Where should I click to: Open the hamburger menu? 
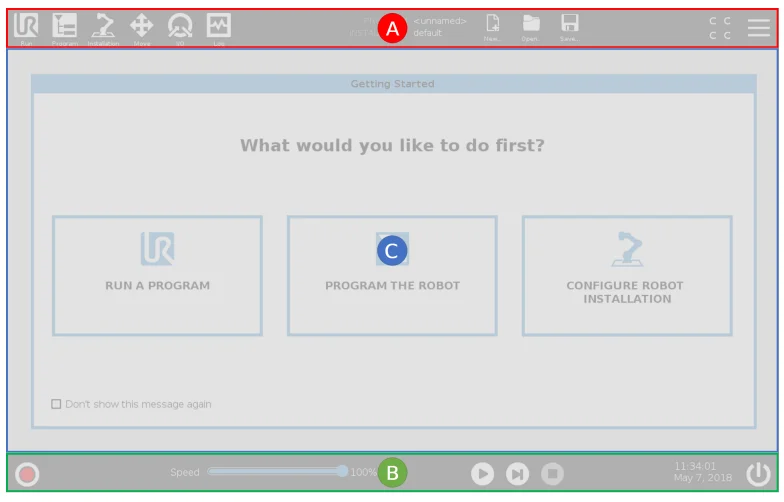[x=759, y=27]
